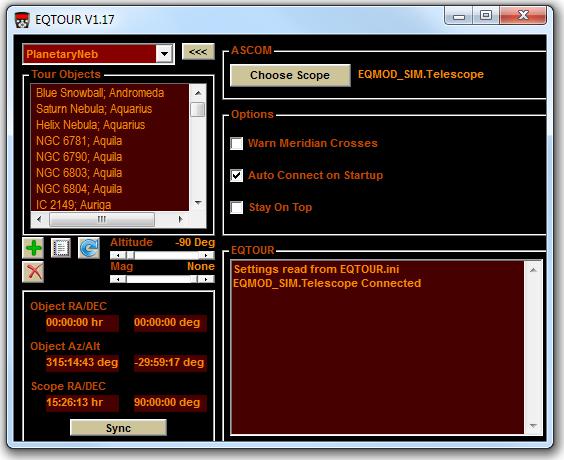
Task: Toggle the Stay On Top checkbox
Action: point(236,208)
